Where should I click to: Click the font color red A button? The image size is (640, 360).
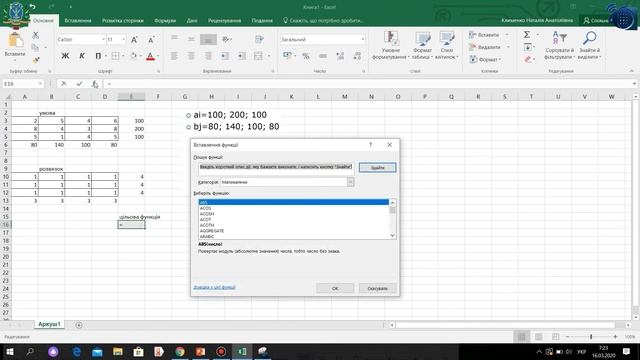click(x=150, y=56)
